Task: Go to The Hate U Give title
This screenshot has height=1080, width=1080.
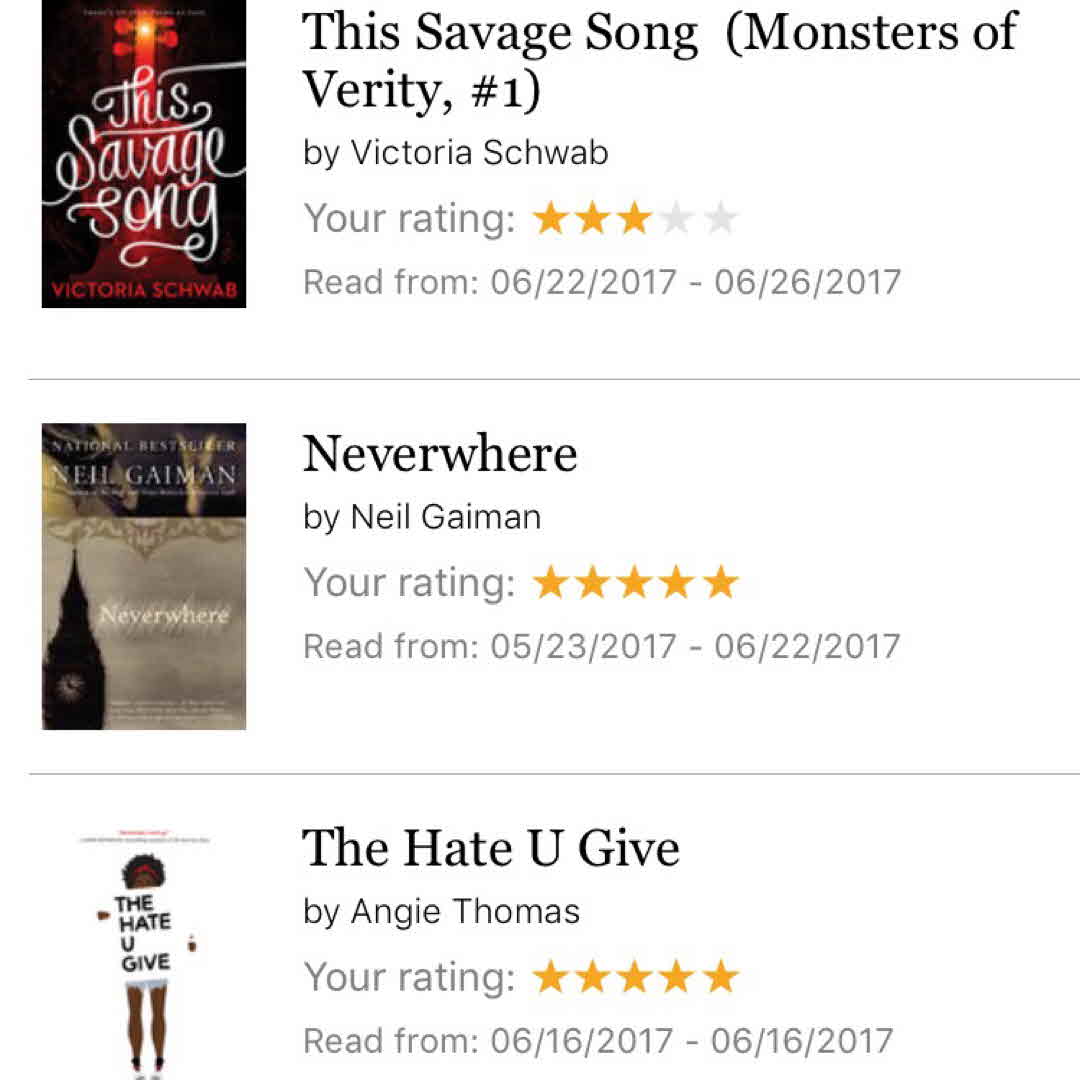Action: point(491,849)
